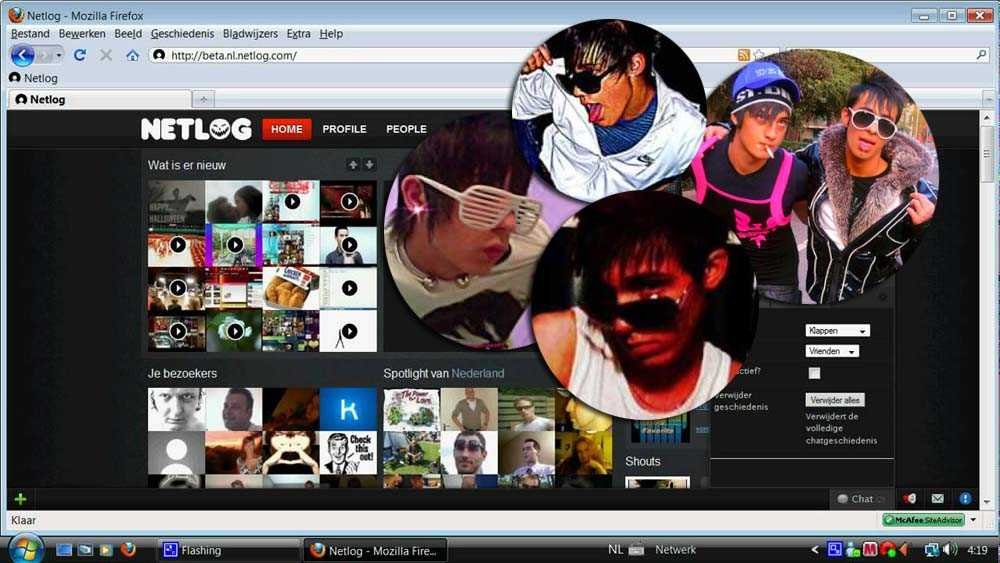Launch Firefox from the quick launch bar

pyautogui.click(x=128, y=550)
